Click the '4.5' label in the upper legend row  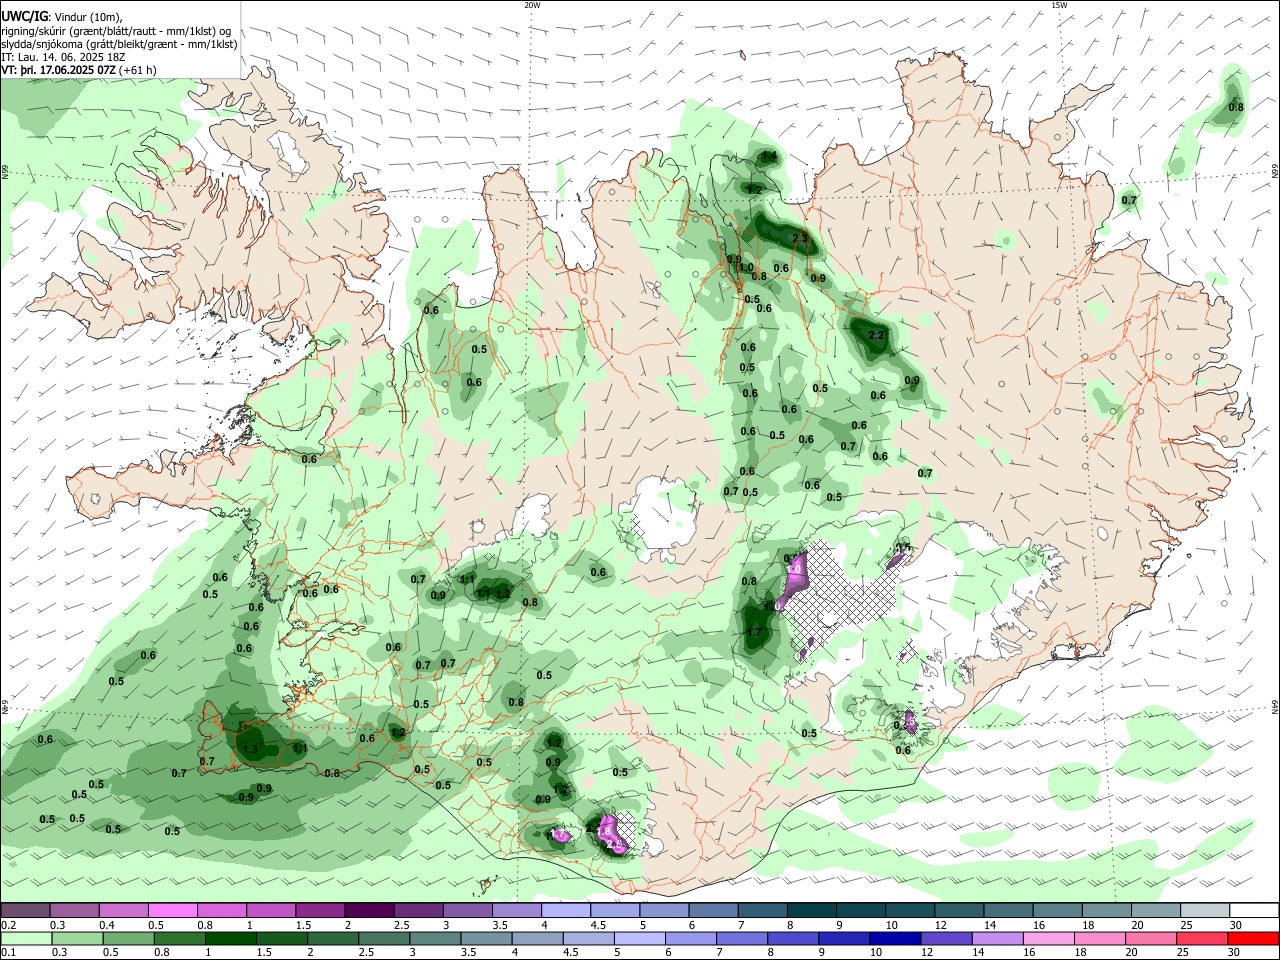[x=598, y=925]
